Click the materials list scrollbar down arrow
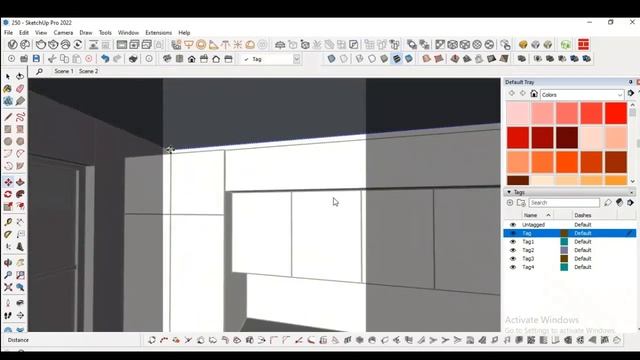Screen dimensions: 640x360 click(x=633, y=181)
